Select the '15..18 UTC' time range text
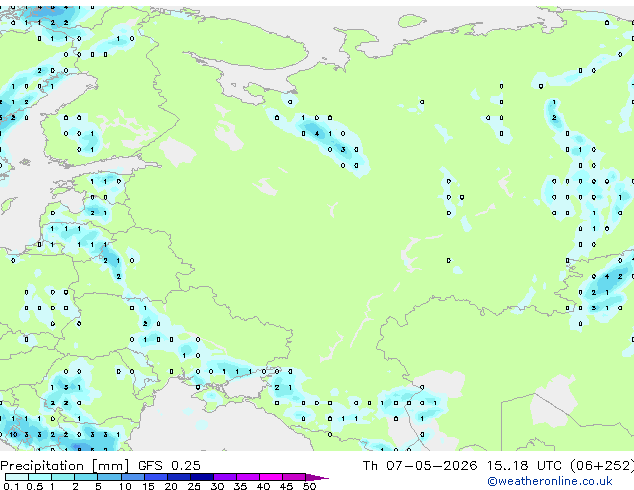Screen dimensions: 634x490 pos(524,466)
